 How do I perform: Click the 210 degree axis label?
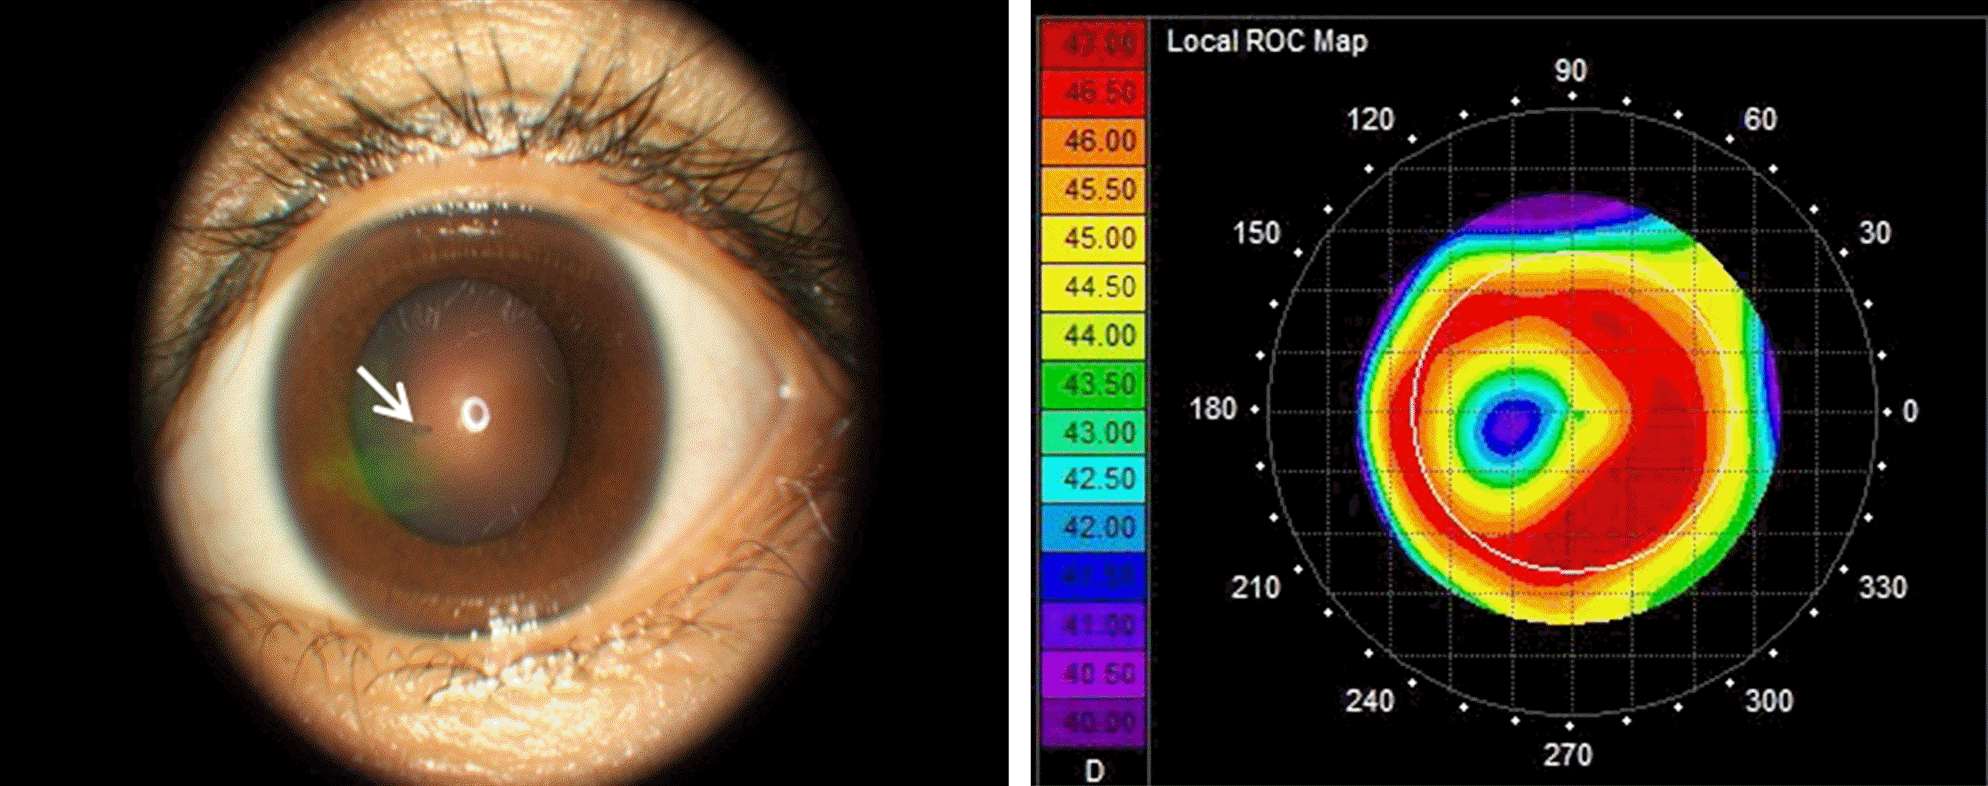(1256, 587)
